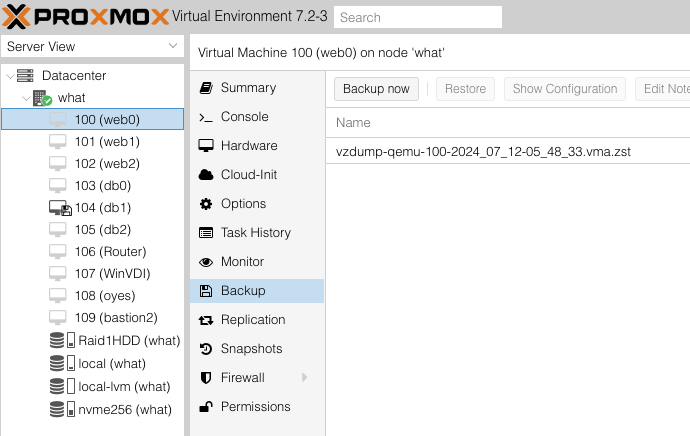Click the locked VM icon for 104 (db1)
Screen dimensions: 690x436
pyautogui.click(x=60, y=208)
